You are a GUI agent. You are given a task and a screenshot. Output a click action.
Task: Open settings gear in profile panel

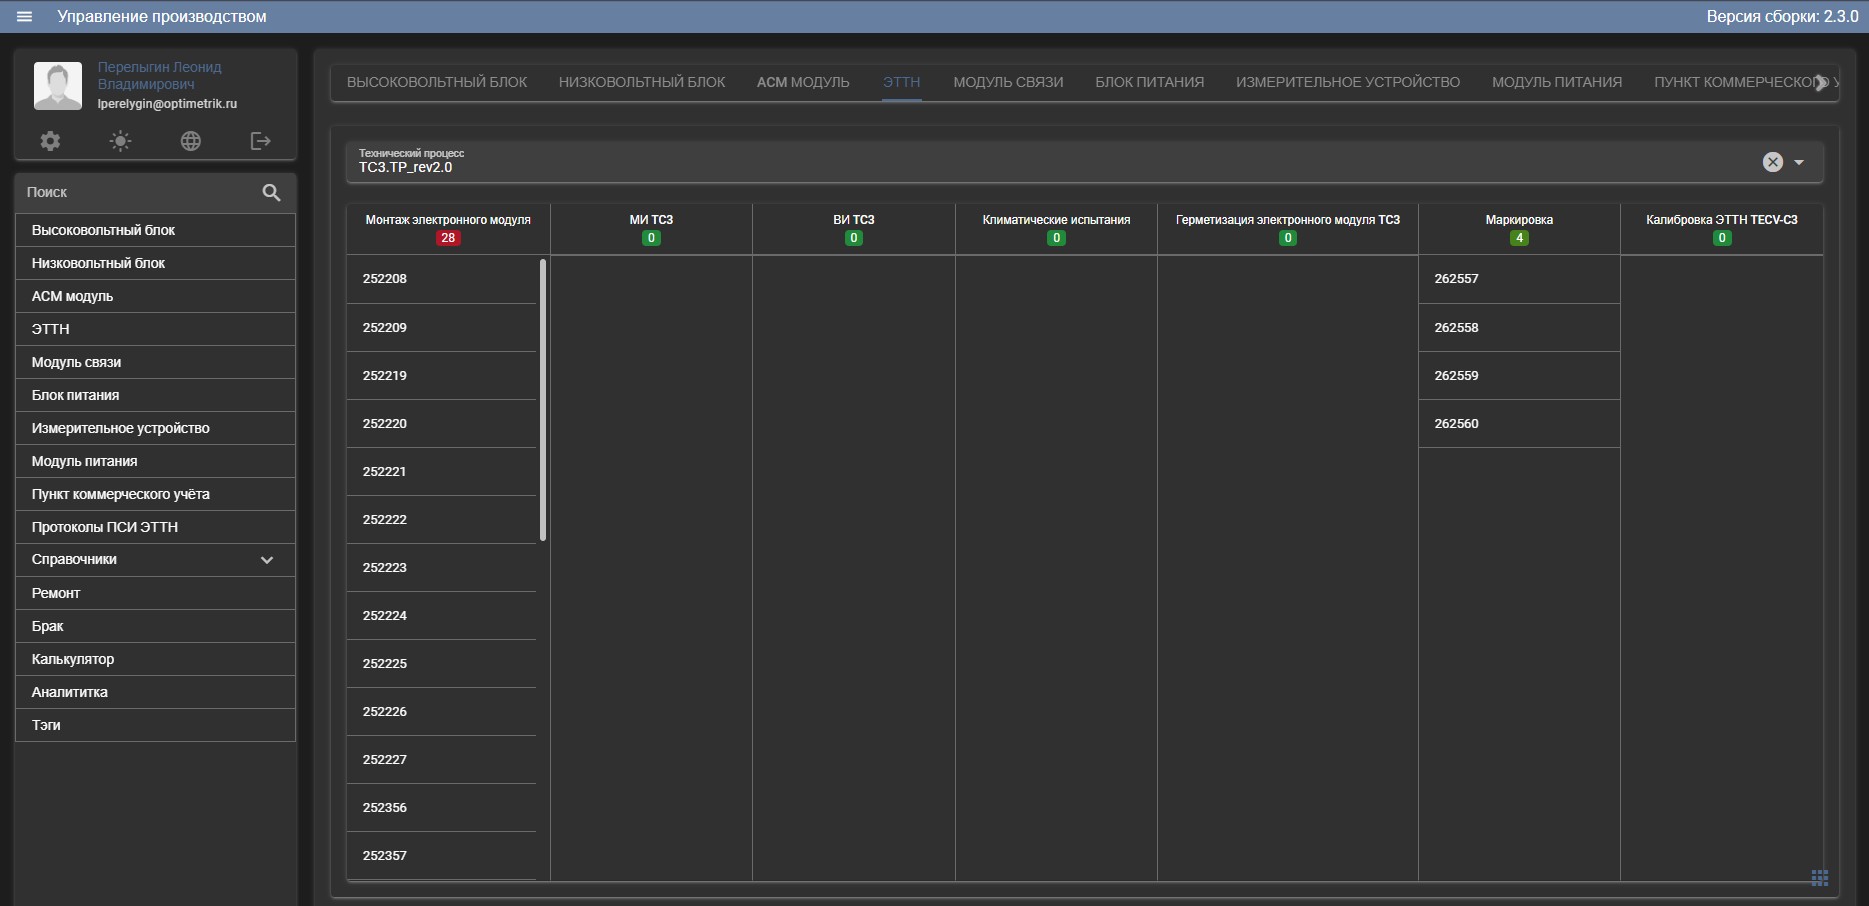50,141
